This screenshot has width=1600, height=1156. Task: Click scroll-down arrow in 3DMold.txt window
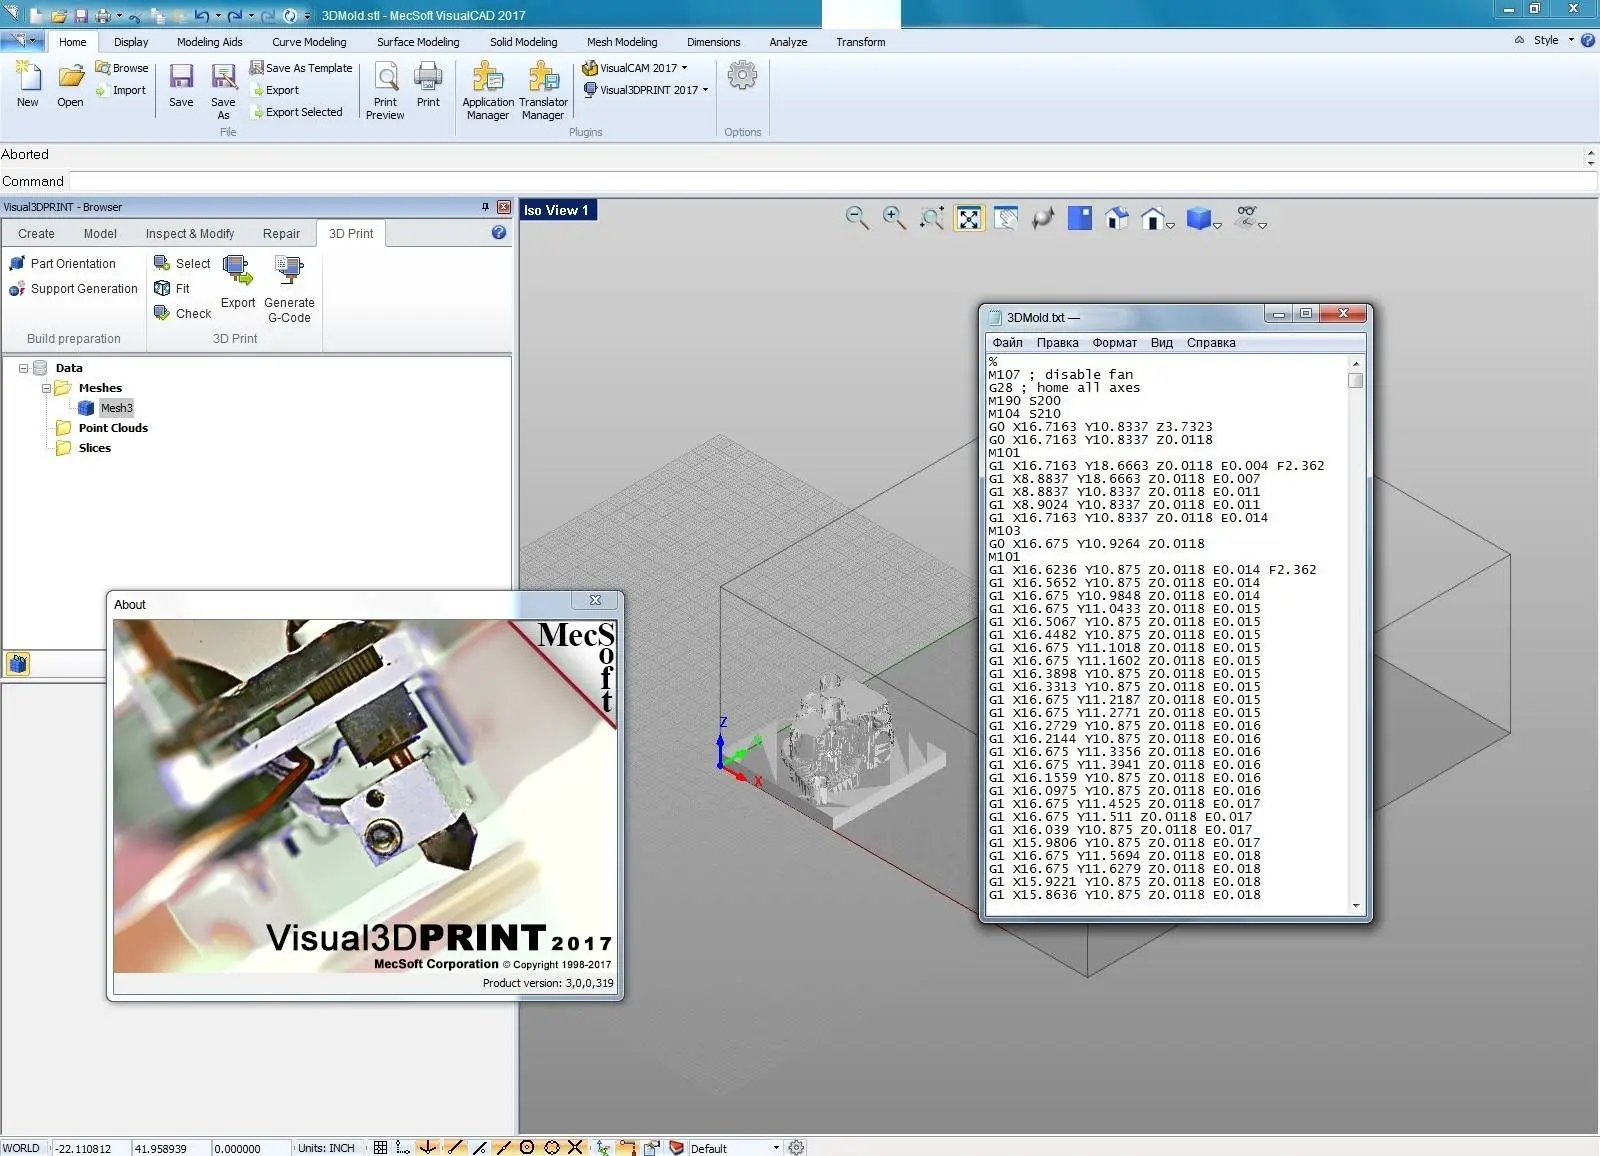pos(1356,906)
